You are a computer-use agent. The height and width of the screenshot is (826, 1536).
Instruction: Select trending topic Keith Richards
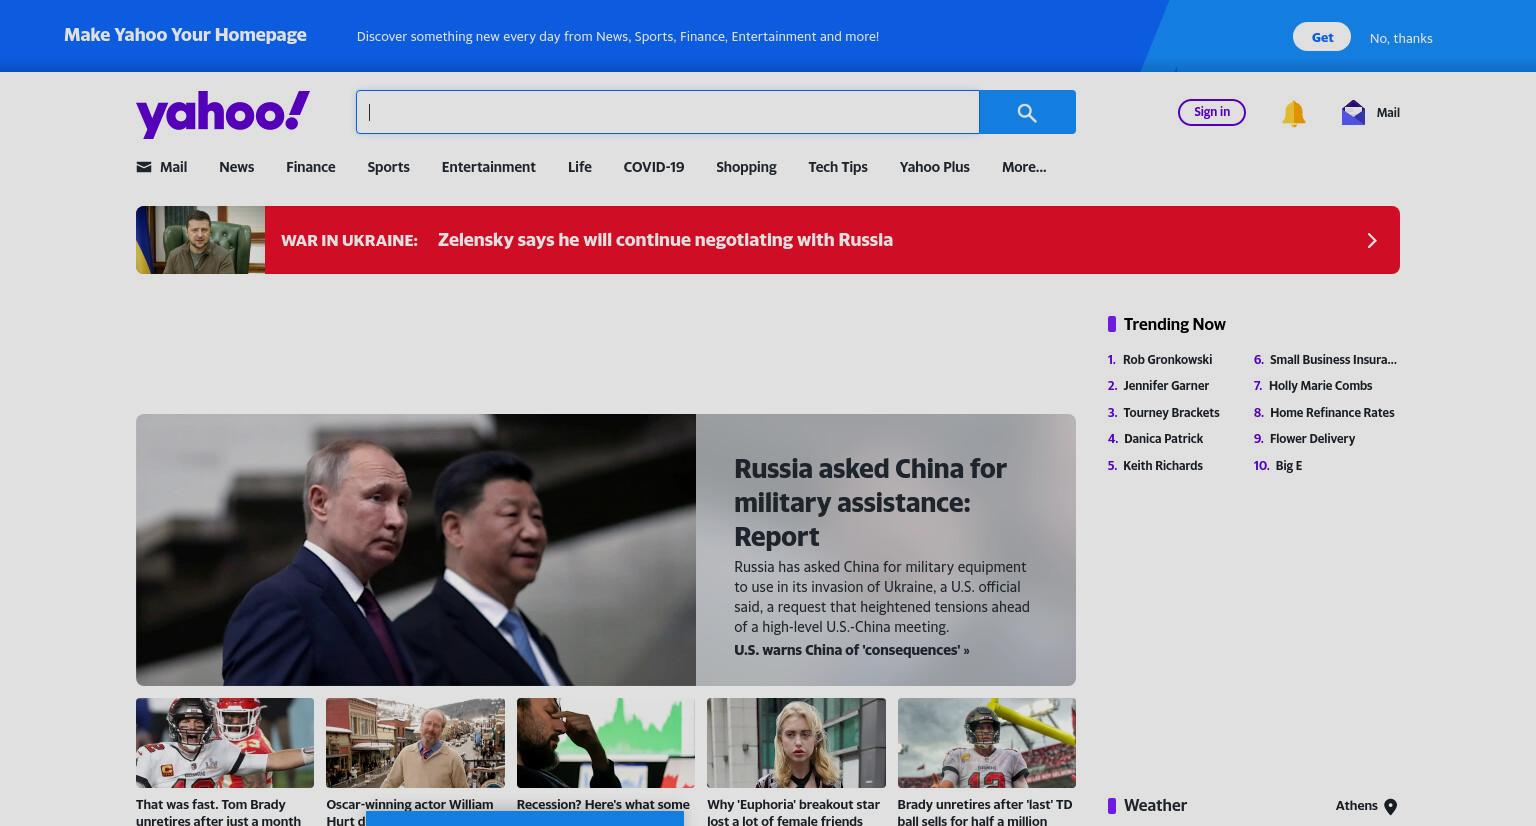1163,465
